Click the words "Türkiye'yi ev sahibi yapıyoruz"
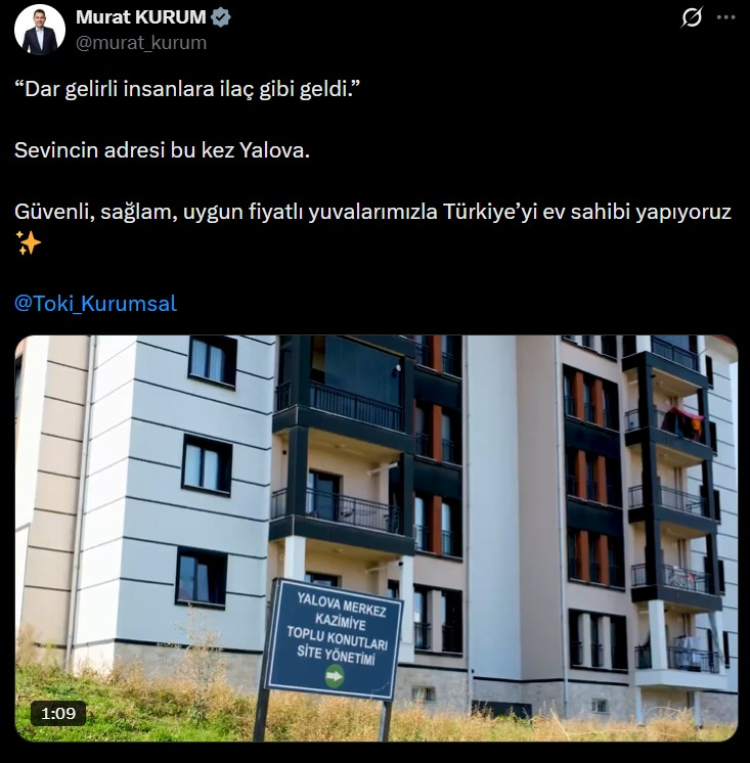The width and height of the screenshot is (750, 763). 587,212
